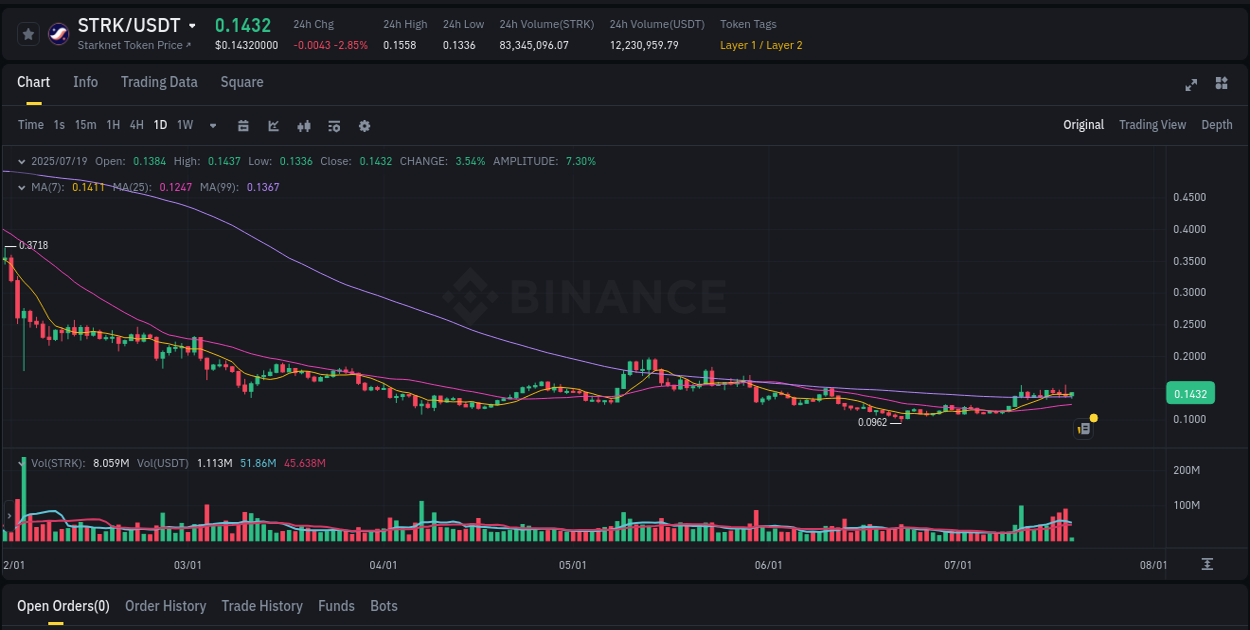Click the date range calendar icon
Viewport: 1250px width, 630px height.
[243, 126]
